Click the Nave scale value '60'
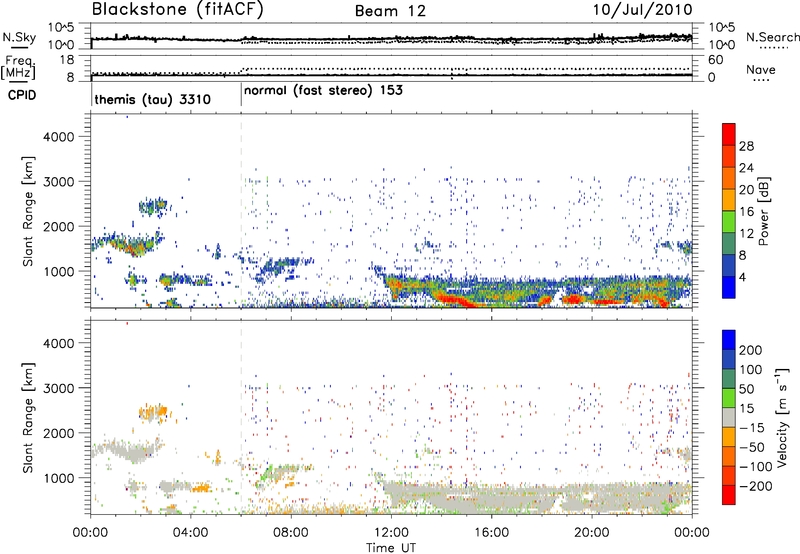 coord(716,60)
